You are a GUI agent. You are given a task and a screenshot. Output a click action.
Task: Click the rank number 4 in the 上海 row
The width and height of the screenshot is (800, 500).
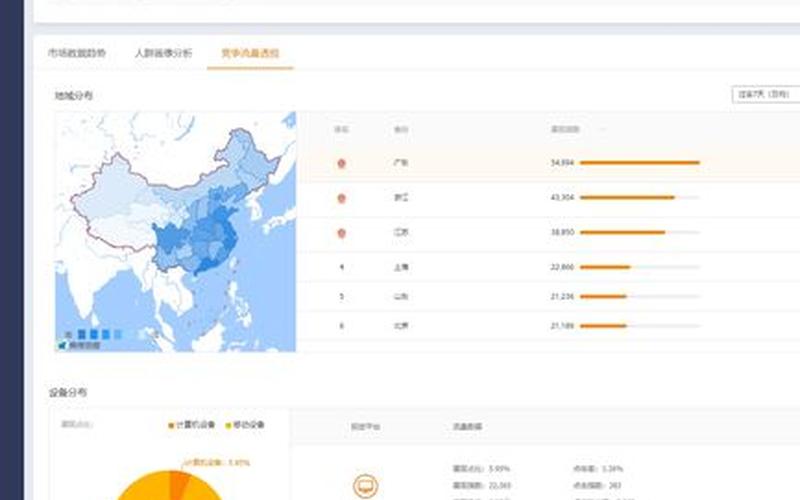(x=341, y=267)
